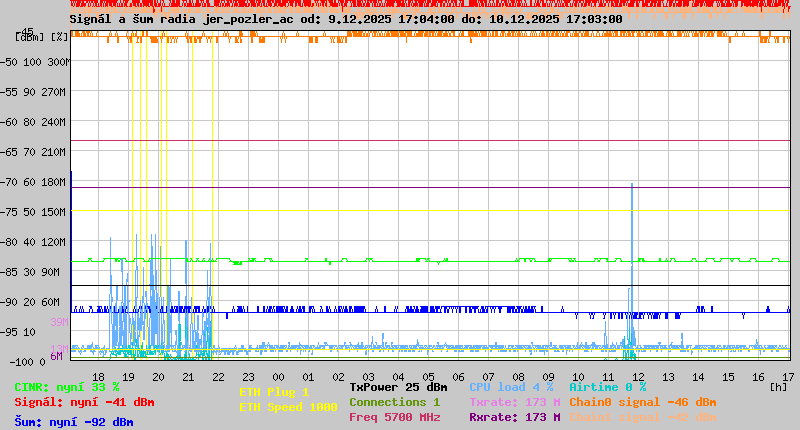This screenshot has height=430, width=800.
Task: Select the Rxrate 173 M label
Action: point(515,417)
